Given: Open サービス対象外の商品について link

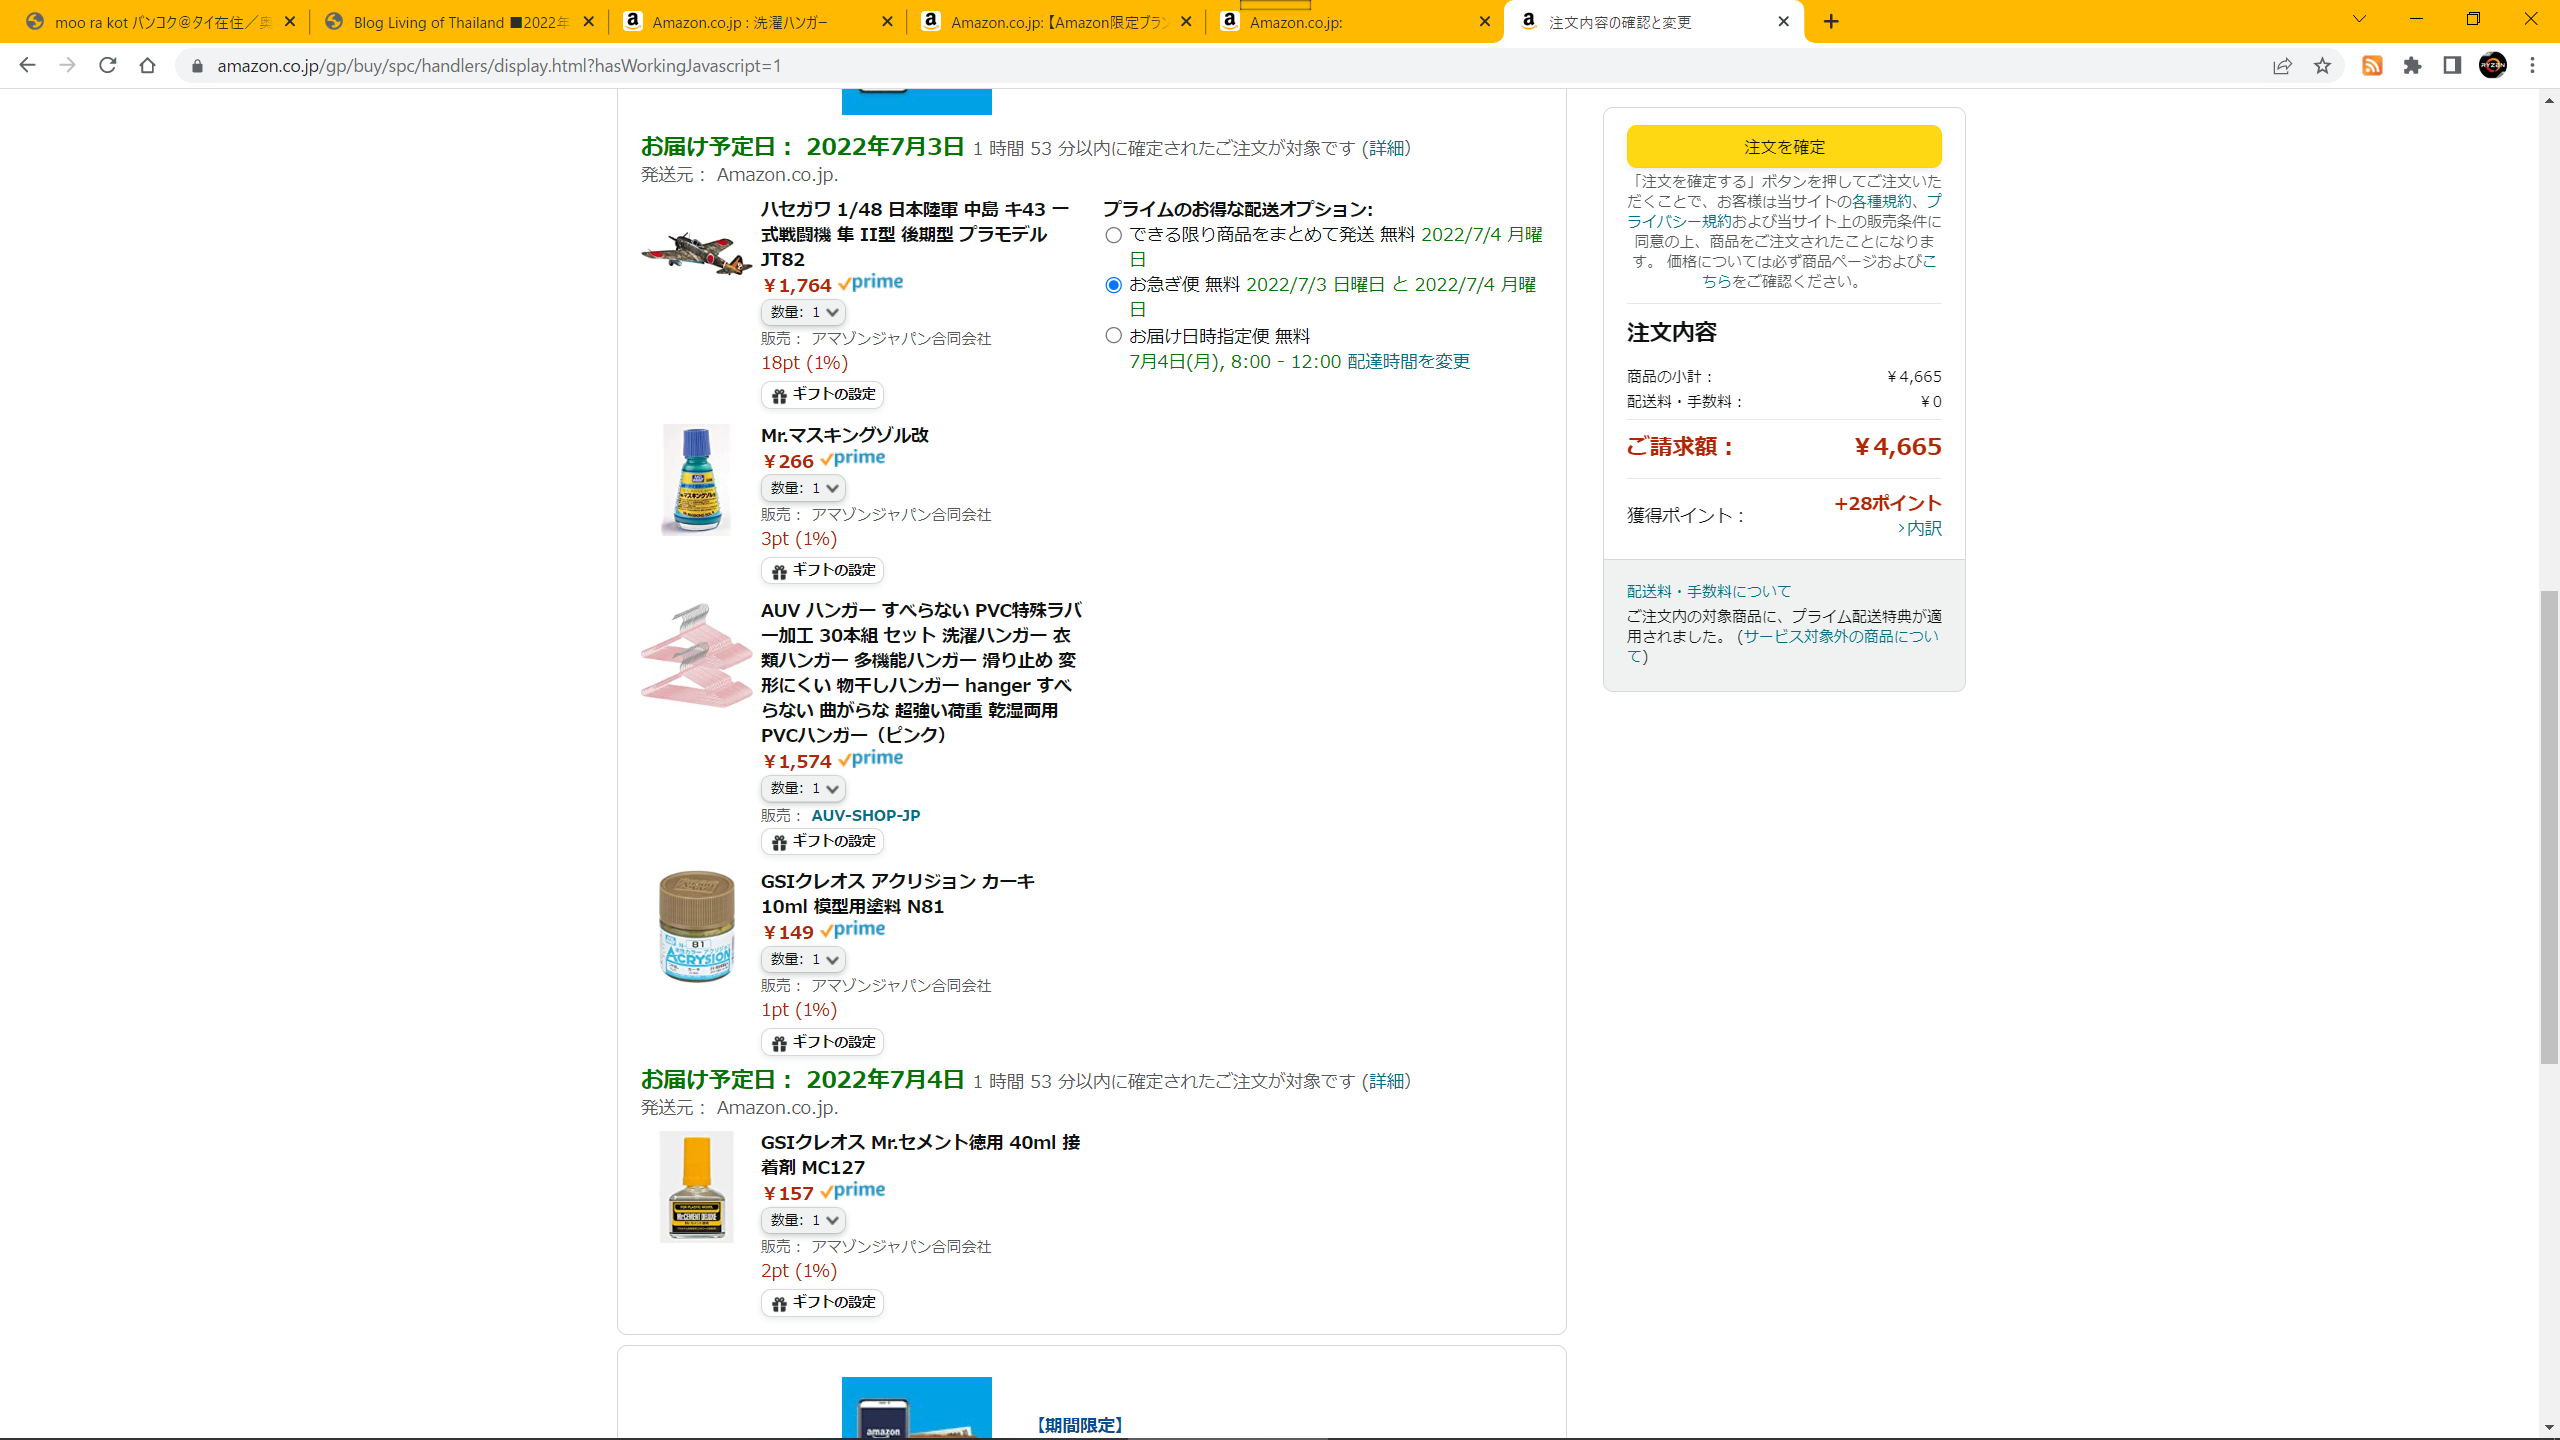Looking at the screenshot, I should (x=1840, y=637).
